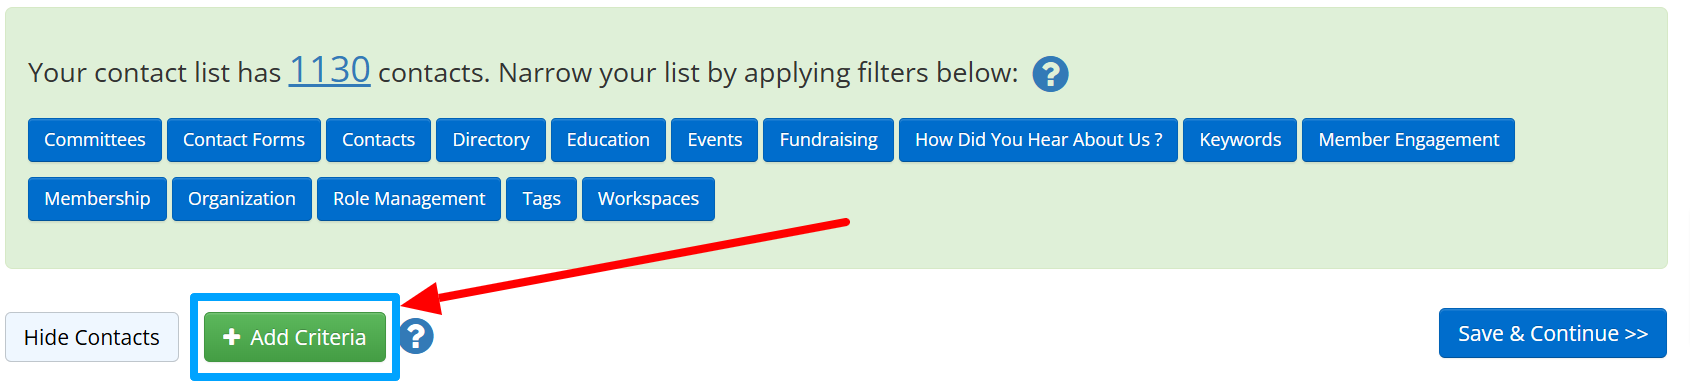Open the How Did You Hear About Us filter

[1038, 140]
